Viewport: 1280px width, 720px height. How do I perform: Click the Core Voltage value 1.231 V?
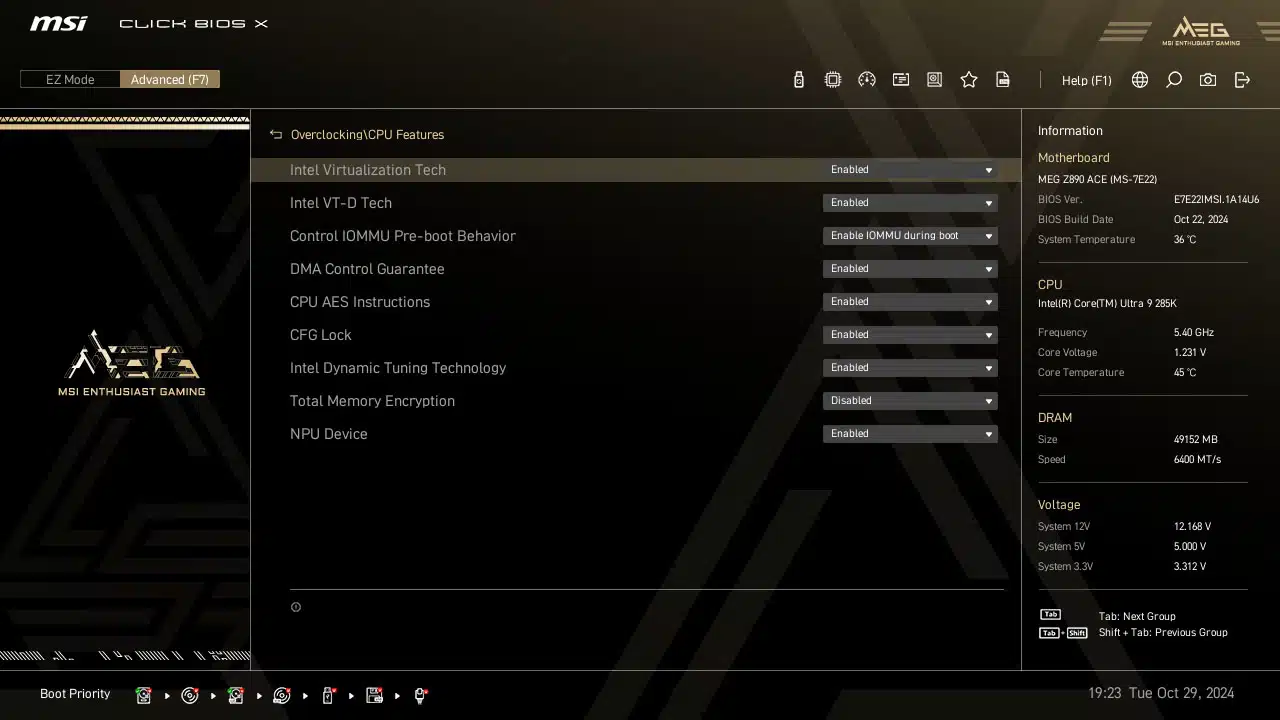point(1190,353)
